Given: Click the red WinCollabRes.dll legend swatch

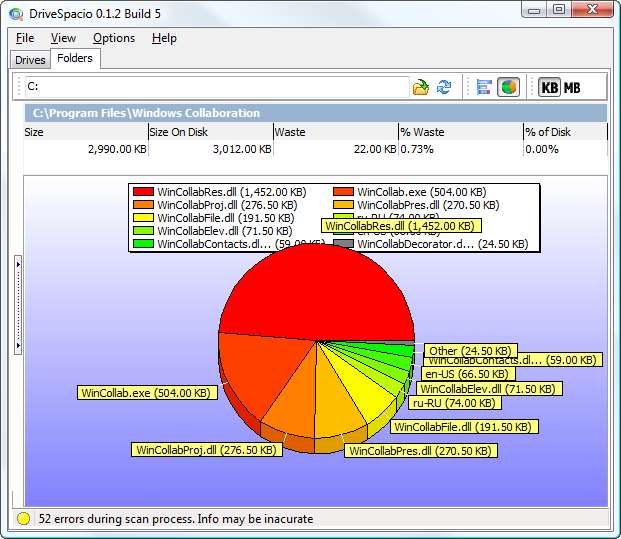Looking at the screenshot, I should 143,191.
